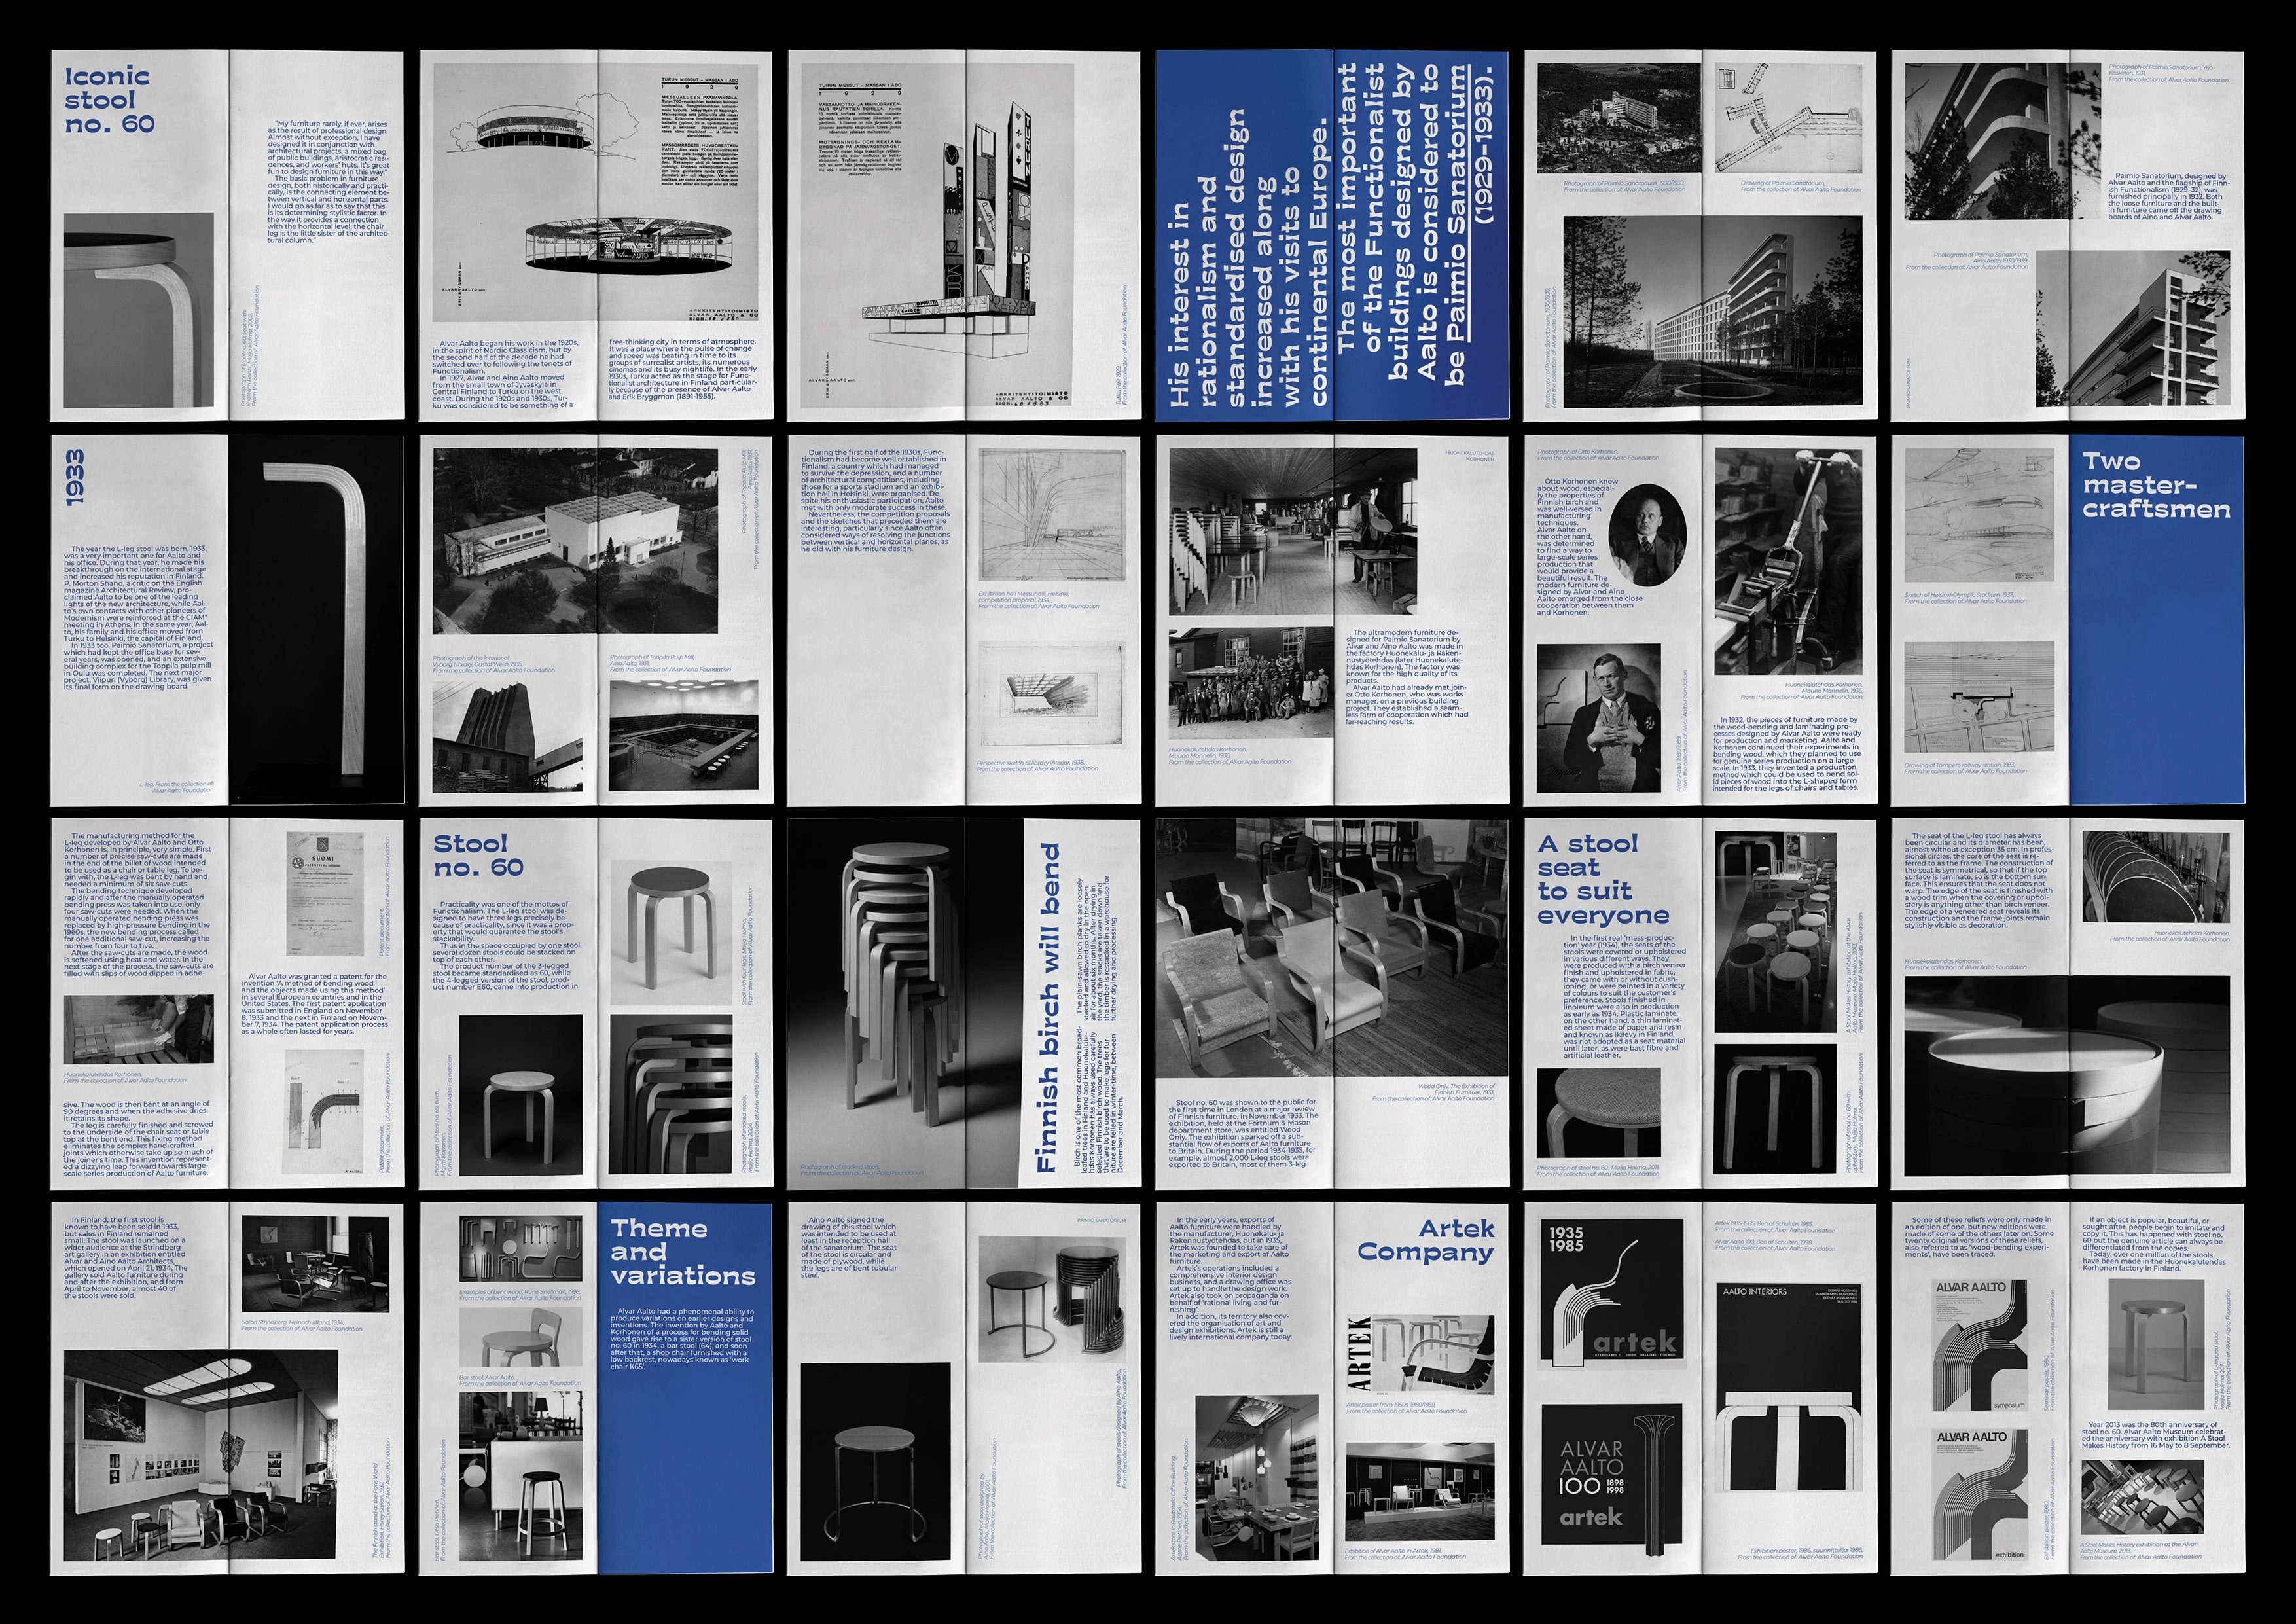Screen dimensions: 2296x1624
Task: Click the 'Two master-craftsmen' title on blue
Action: [2156, 486]
